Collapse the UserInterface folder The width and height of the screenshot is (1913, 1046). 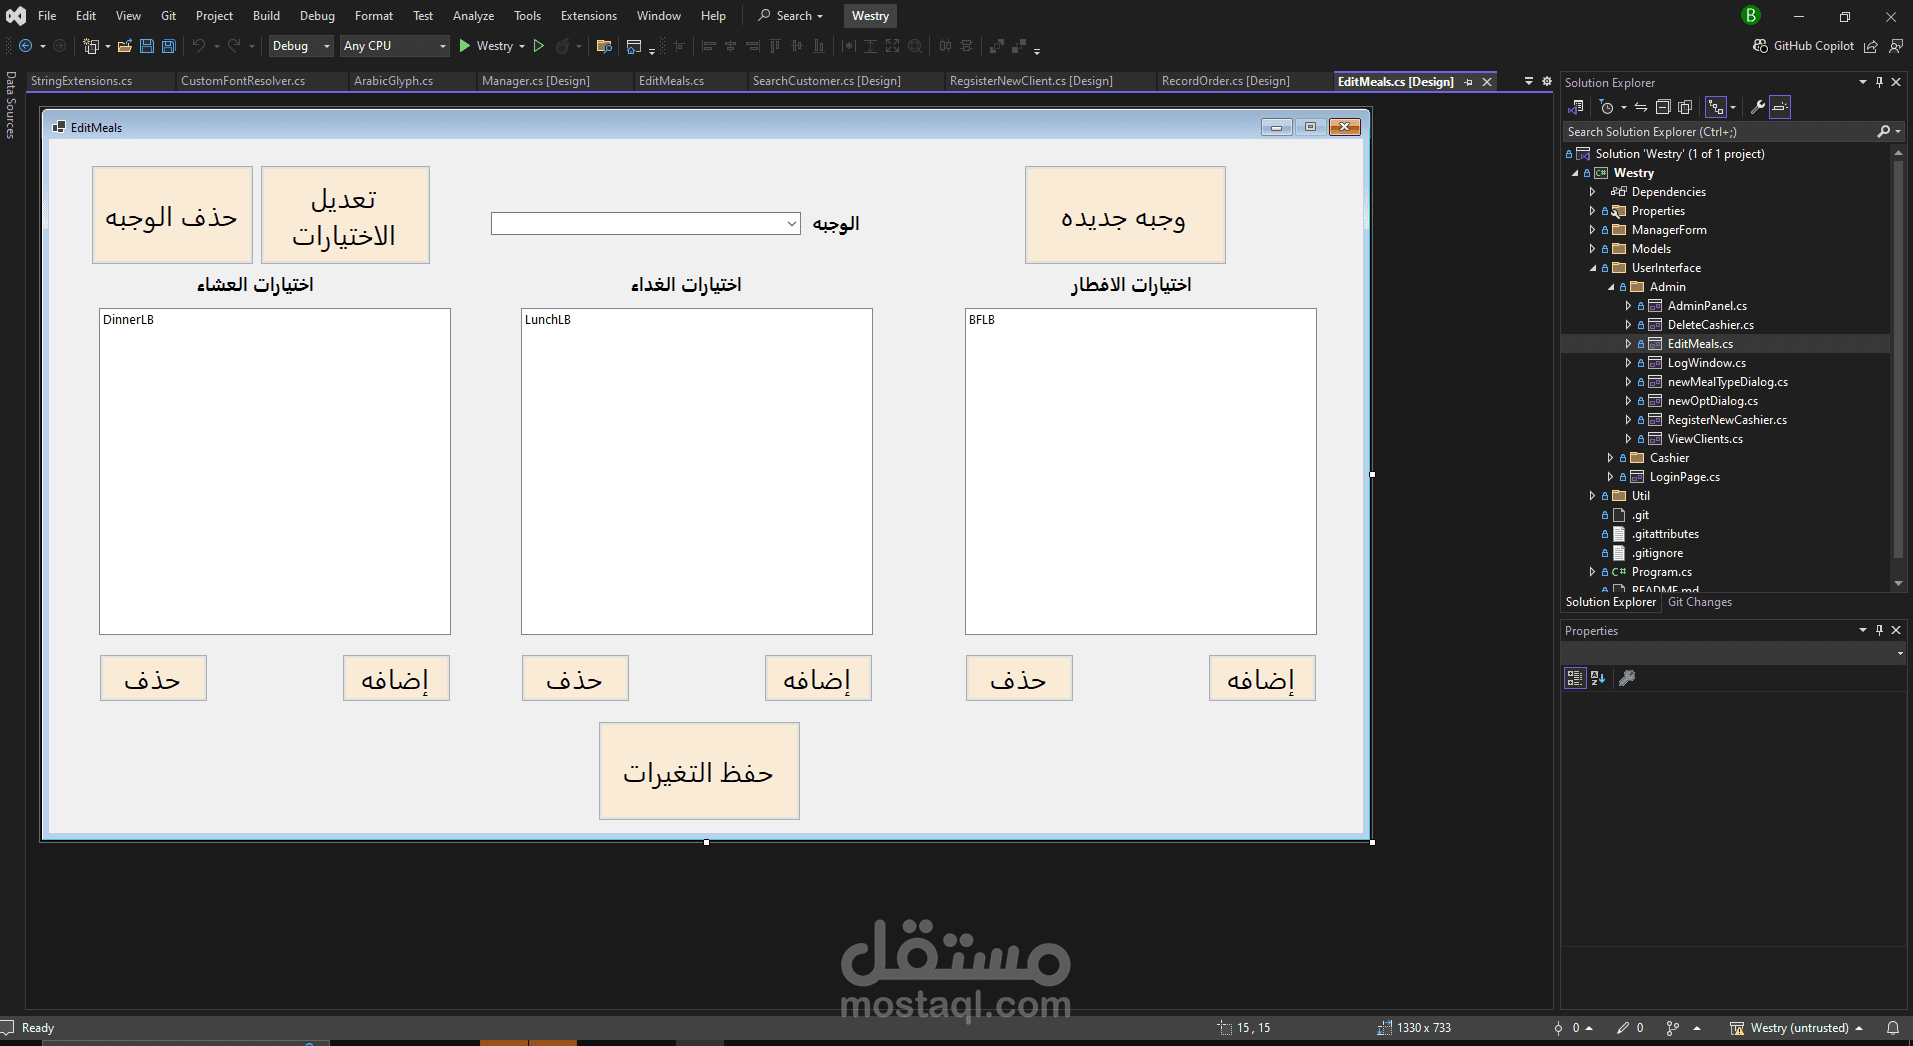tap(1593, 268)
